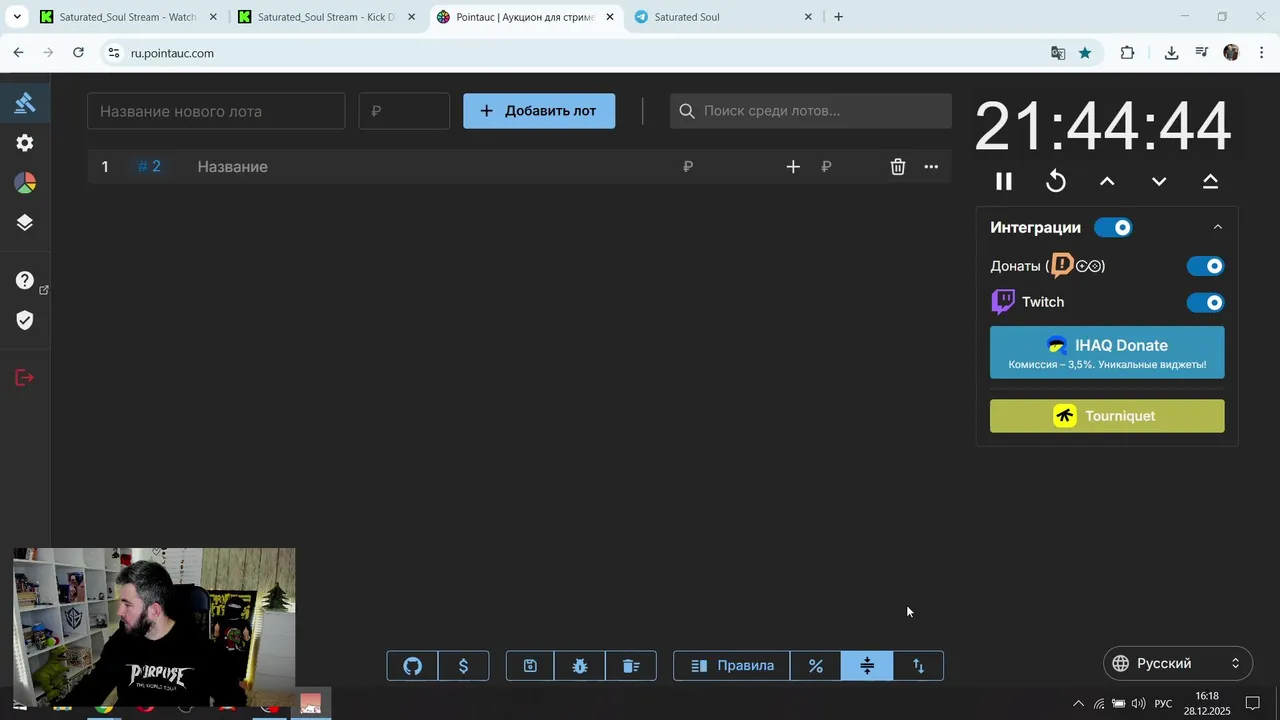Click the bookmark star icon
The image size is (1280, 720).
pyautogui.click(x=1085, y=53)
